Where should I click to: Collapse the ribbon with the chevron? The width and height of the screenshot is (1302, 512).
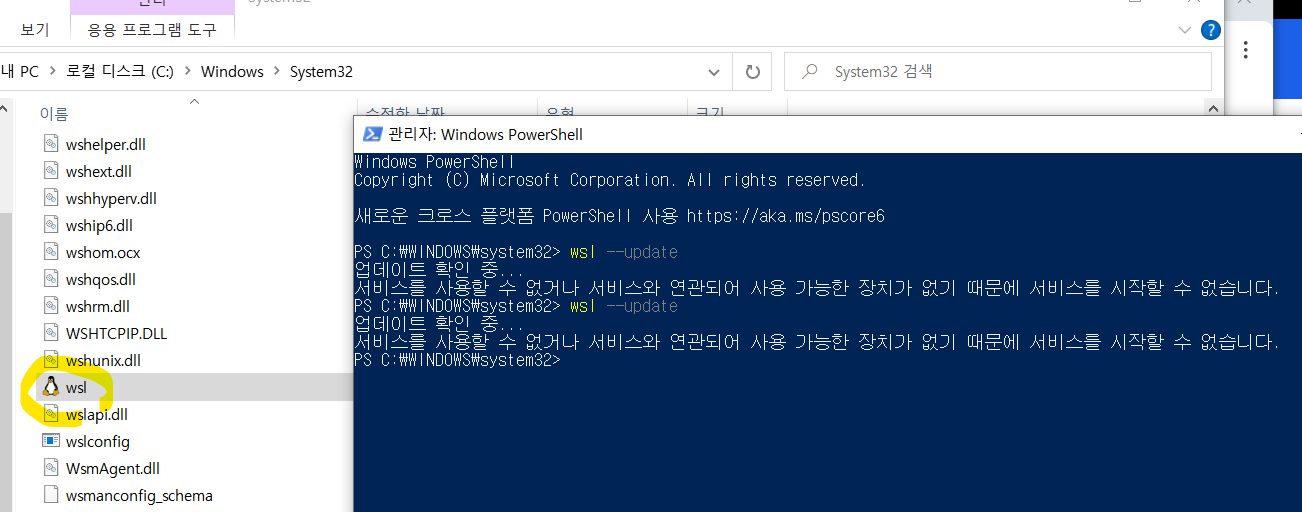pyautogui.click(x=1185, y=29)
